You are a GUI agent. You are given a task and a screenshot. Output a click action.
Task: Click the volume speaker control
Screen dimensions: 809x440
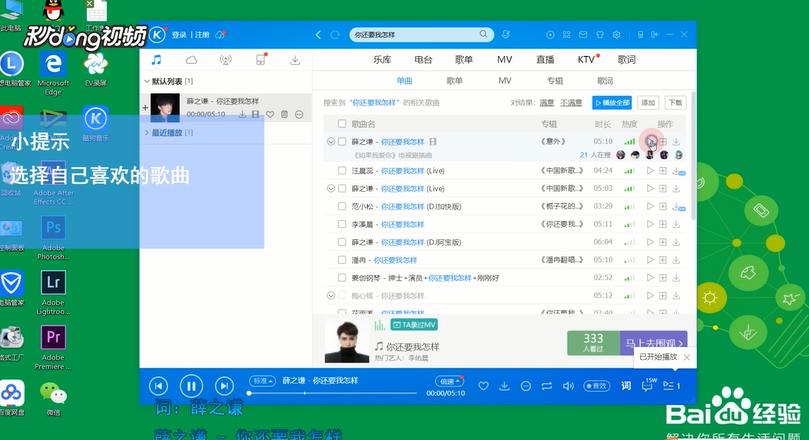pyautogui.click(x=568, y=386)
